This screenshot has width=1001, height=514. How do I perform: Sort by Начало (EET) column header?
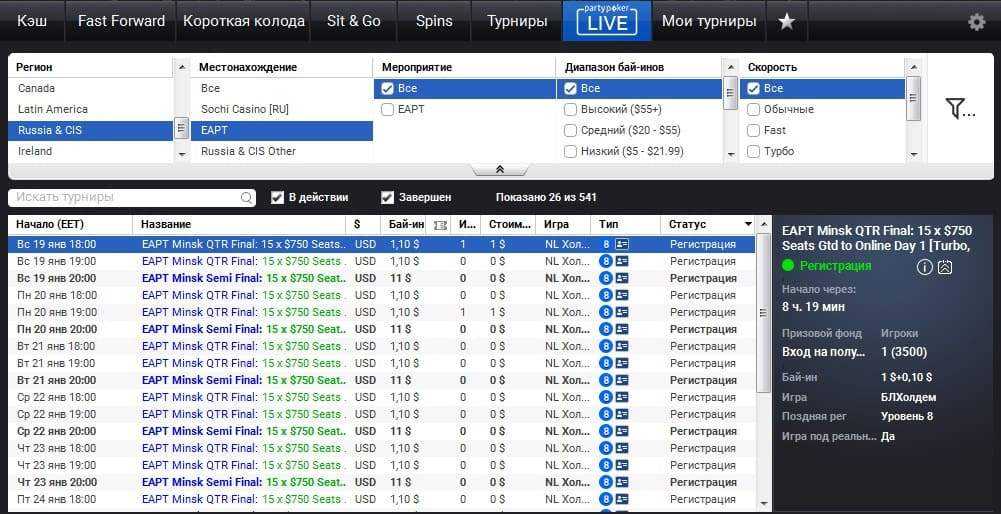click(70, 225)
